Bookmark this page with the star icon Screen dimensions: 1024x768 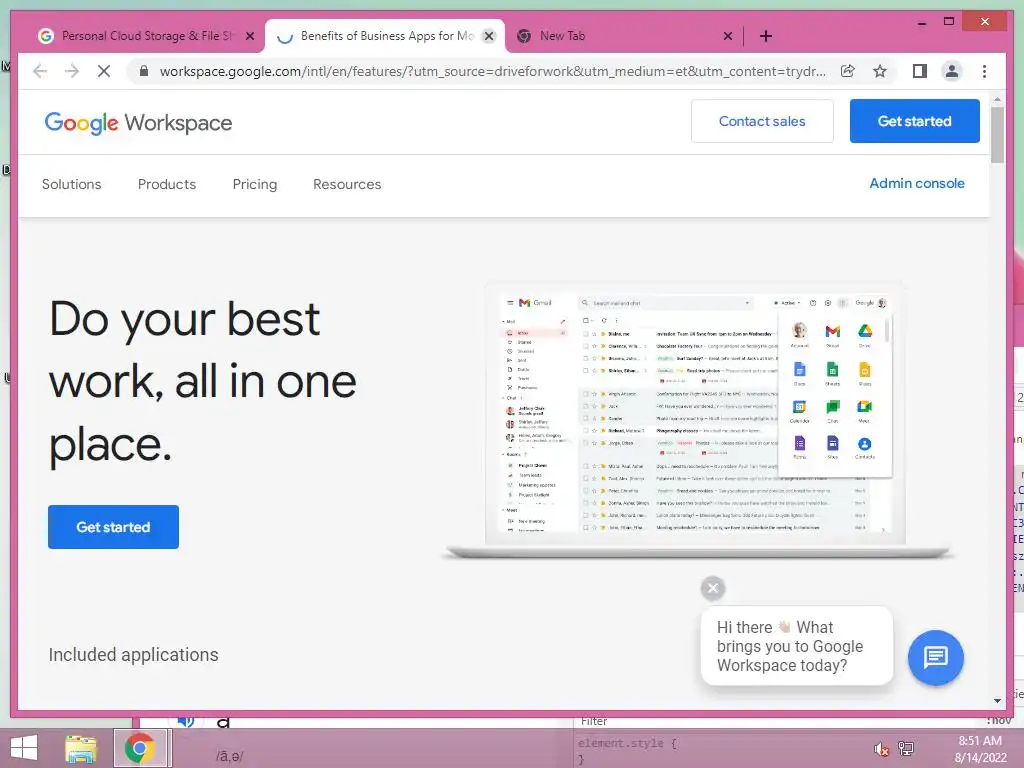click(x=880, y=71)
